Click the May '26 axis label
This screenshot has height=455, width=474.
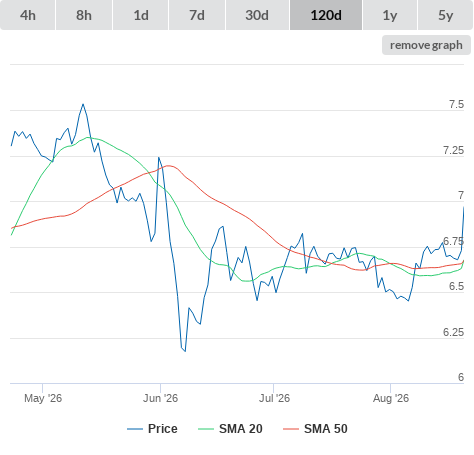tap(43, 398)
